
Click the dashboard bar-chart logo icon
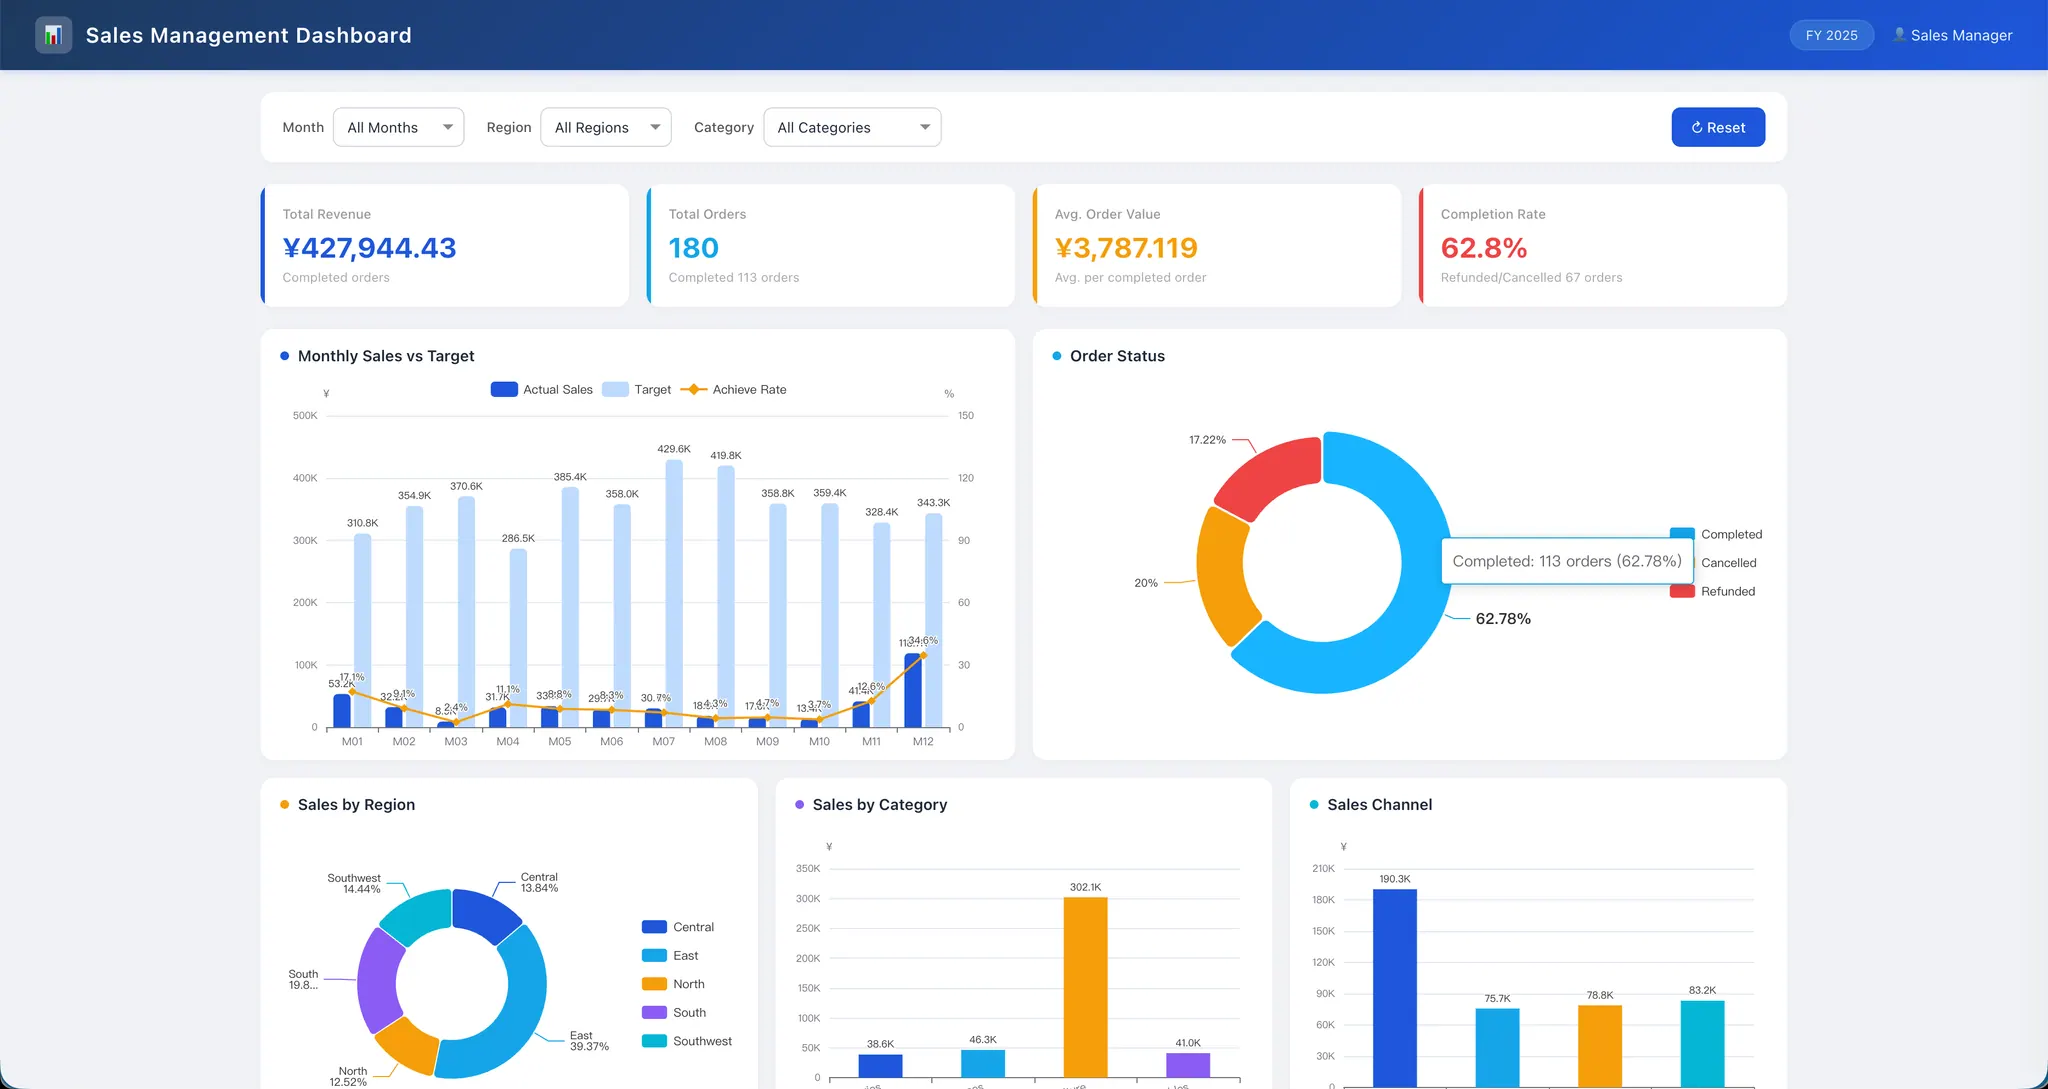53,35
